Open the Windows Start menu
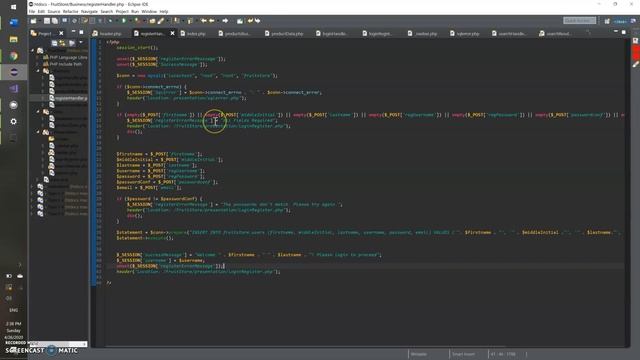 (13, 7)
